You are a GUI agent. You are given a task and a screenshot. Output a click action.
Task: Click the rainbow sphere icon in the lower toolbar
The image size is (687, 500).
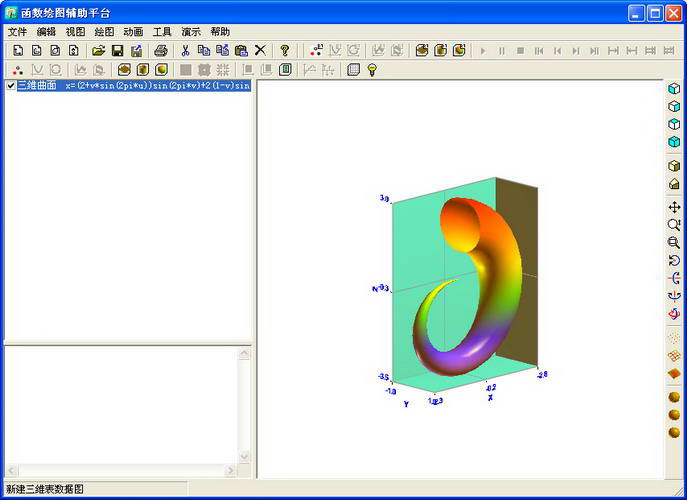162,70
